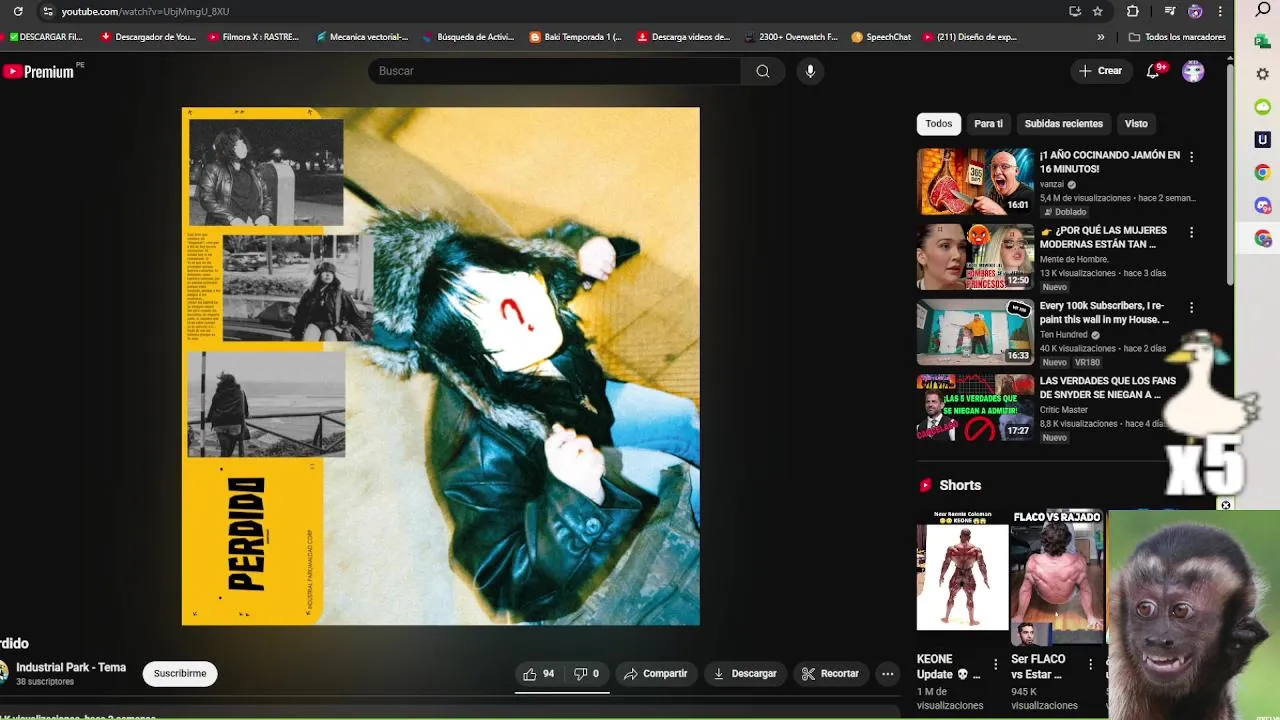Screen dimensions: 1280x720
Task: Click the Recortar clip button
Action: click(830, 674)
